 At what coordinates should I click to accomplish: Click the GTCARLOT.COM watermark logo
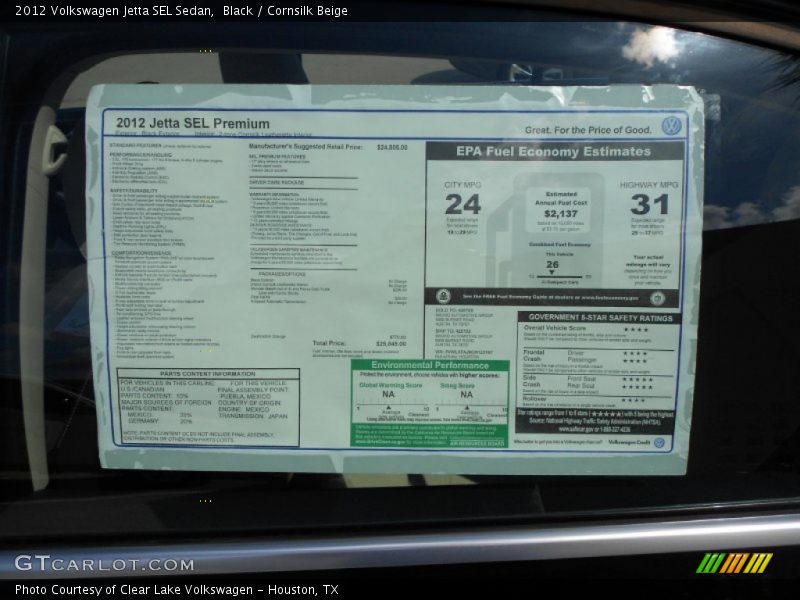point(104,563)
